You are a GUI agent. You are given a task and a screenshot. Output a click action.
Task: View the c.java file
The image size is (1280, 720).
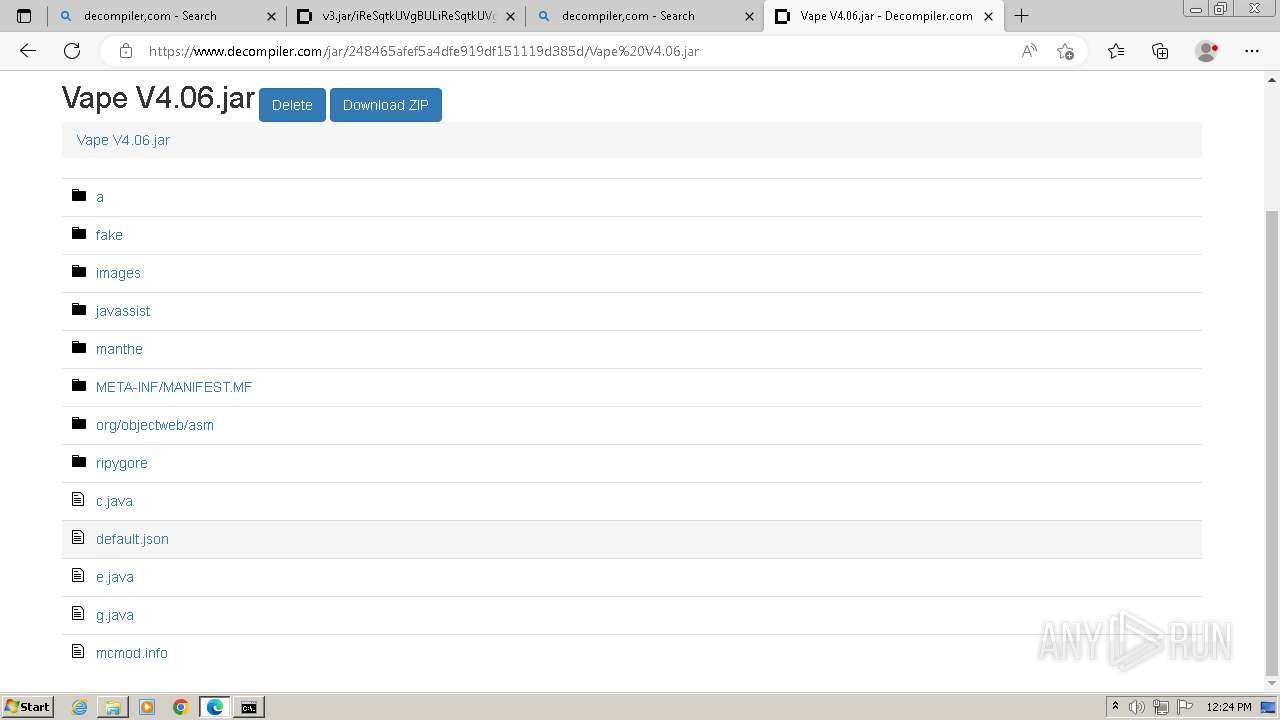point(114,501)
